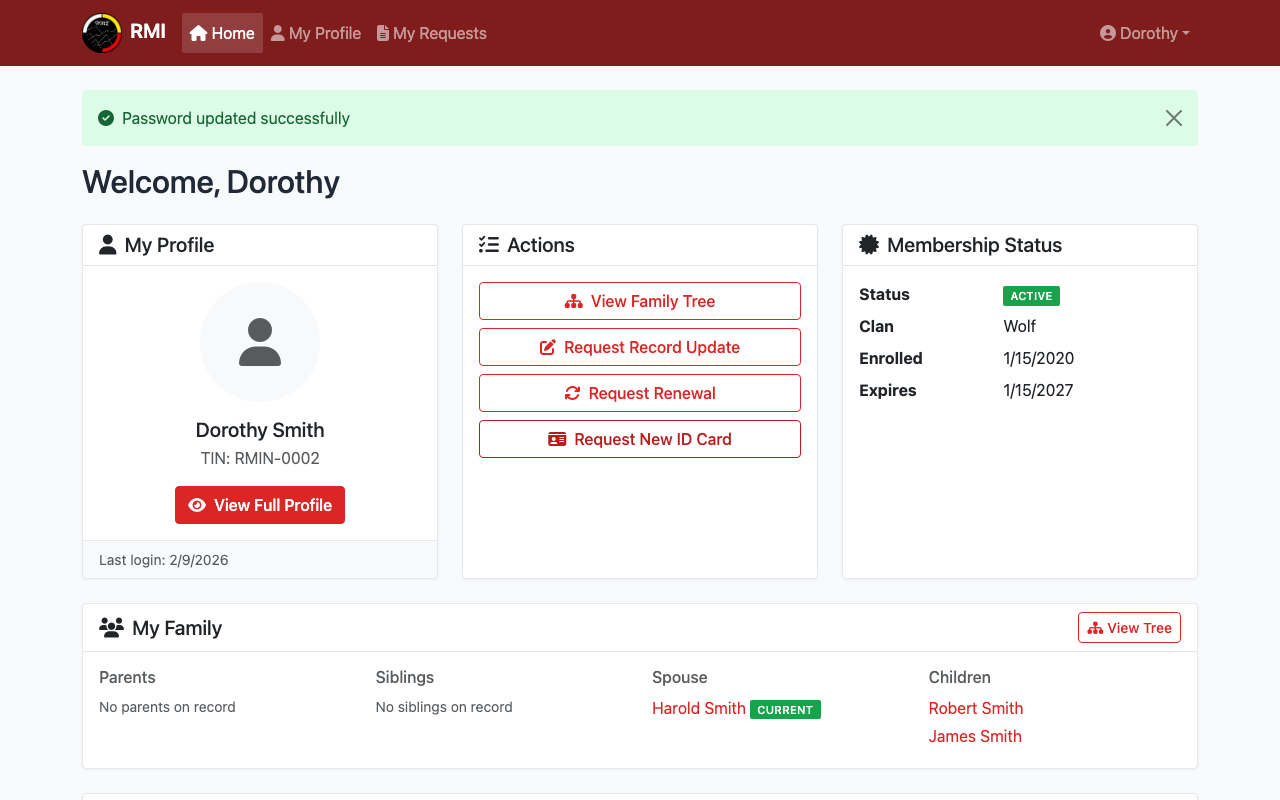Open My Profile in navigation bar

(316, 33)
